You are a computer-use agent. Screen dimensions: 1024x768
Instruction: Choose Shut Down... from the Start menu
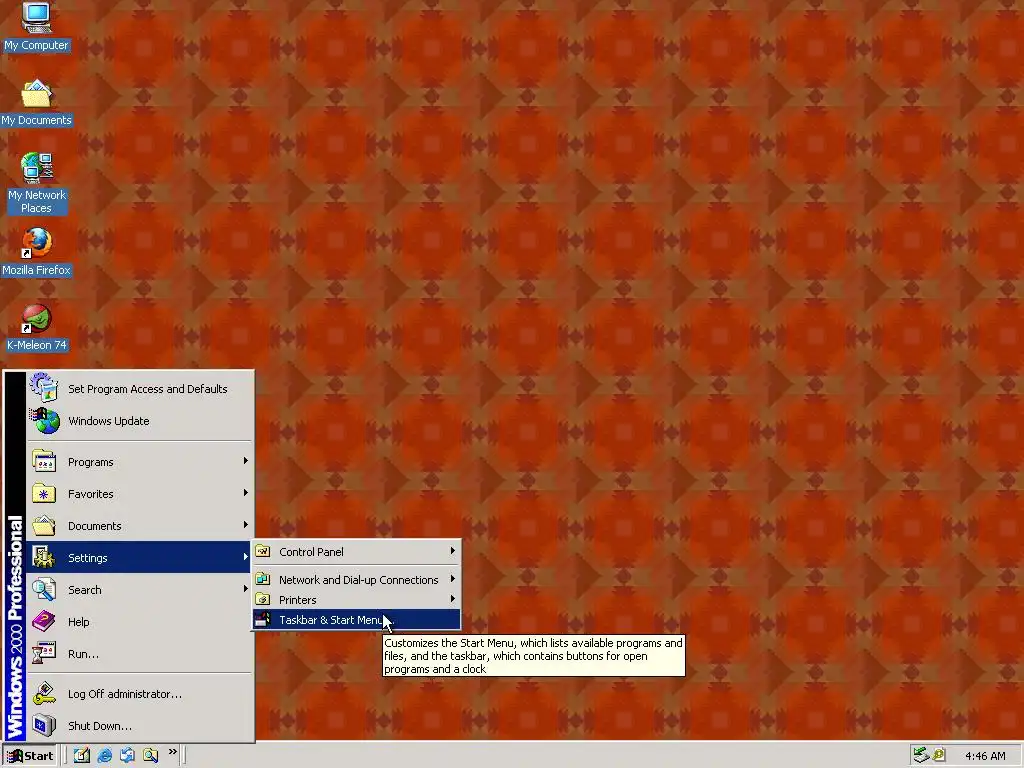click(139, 726)
